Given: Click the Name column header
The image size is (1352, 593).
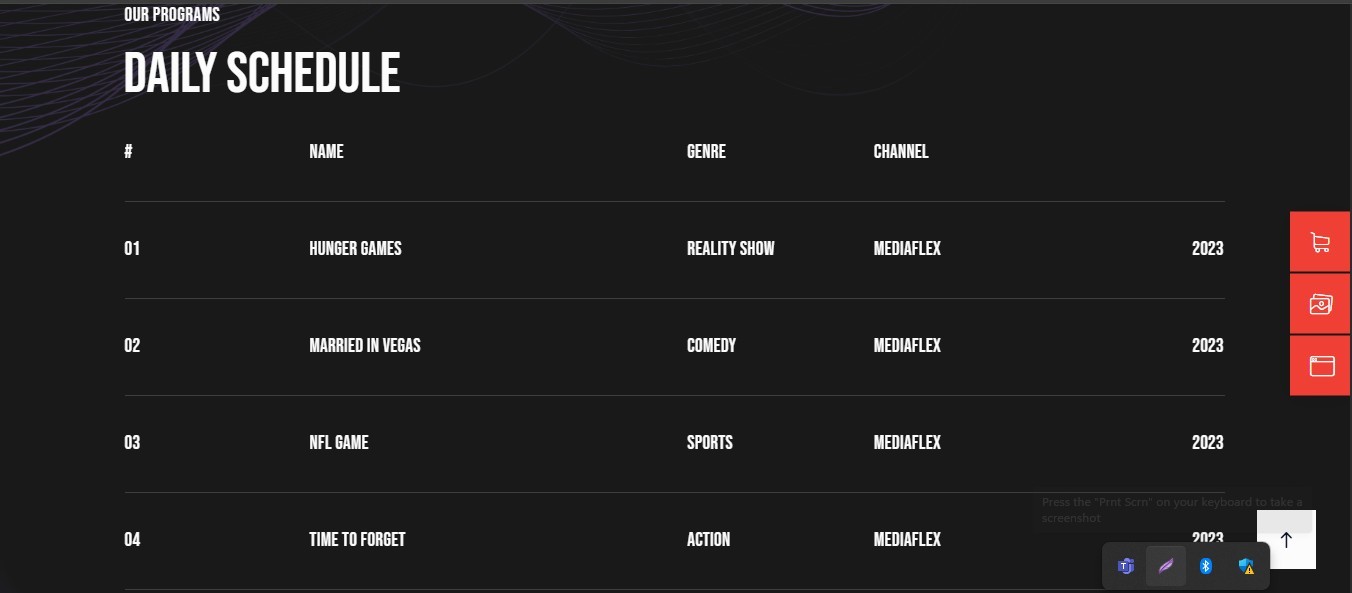Looking at the screenshot, I should tap(326, 151).
